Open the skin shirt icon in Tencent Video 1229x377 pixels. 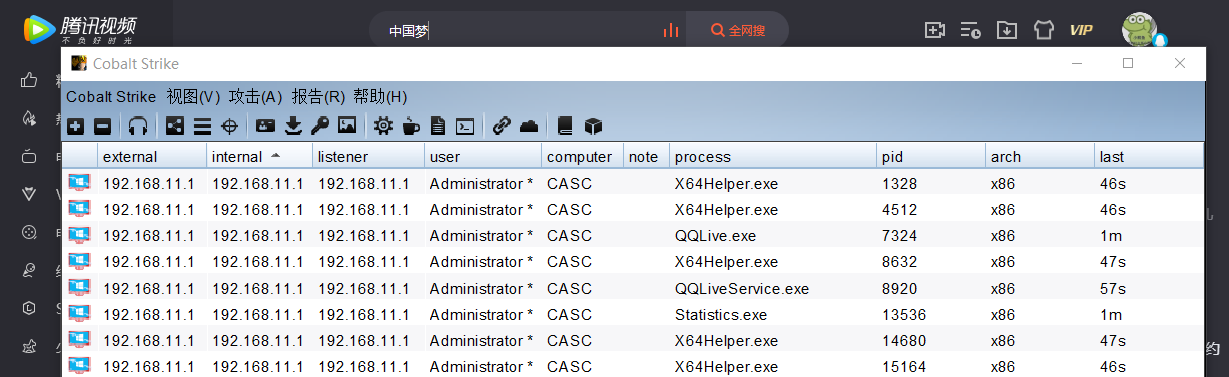1043,30
